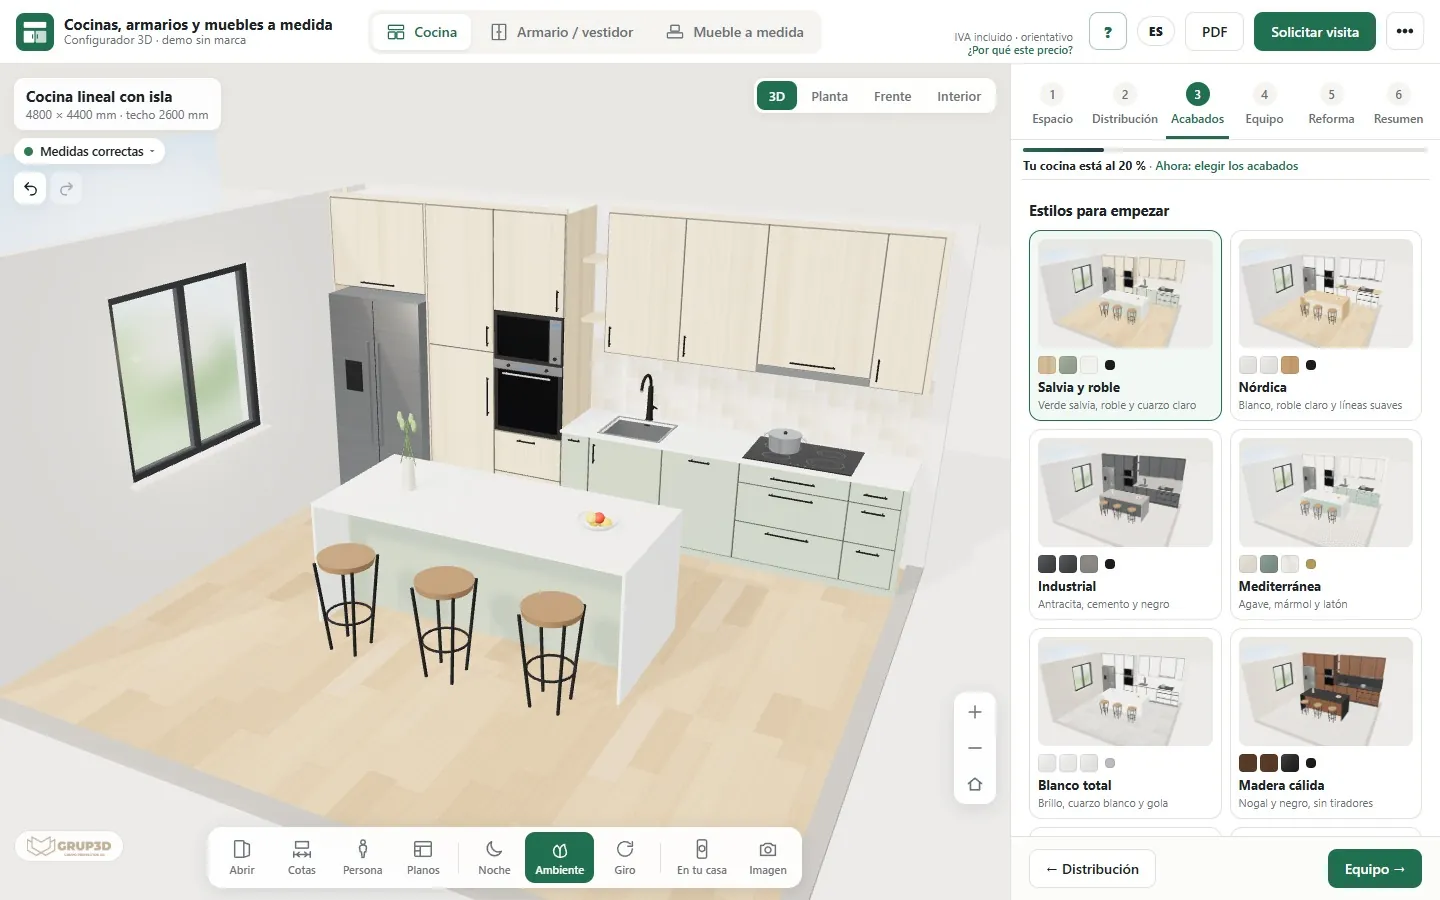1440x900 pixels.
Task: Select the Blanco total style card
Action: point(1125,724)
